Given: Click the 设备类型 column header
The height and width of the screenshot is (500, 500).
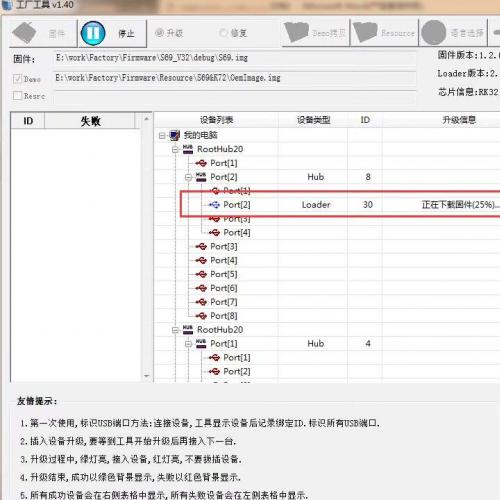Looking at the screenshot, I should click(x=313, y=120).
